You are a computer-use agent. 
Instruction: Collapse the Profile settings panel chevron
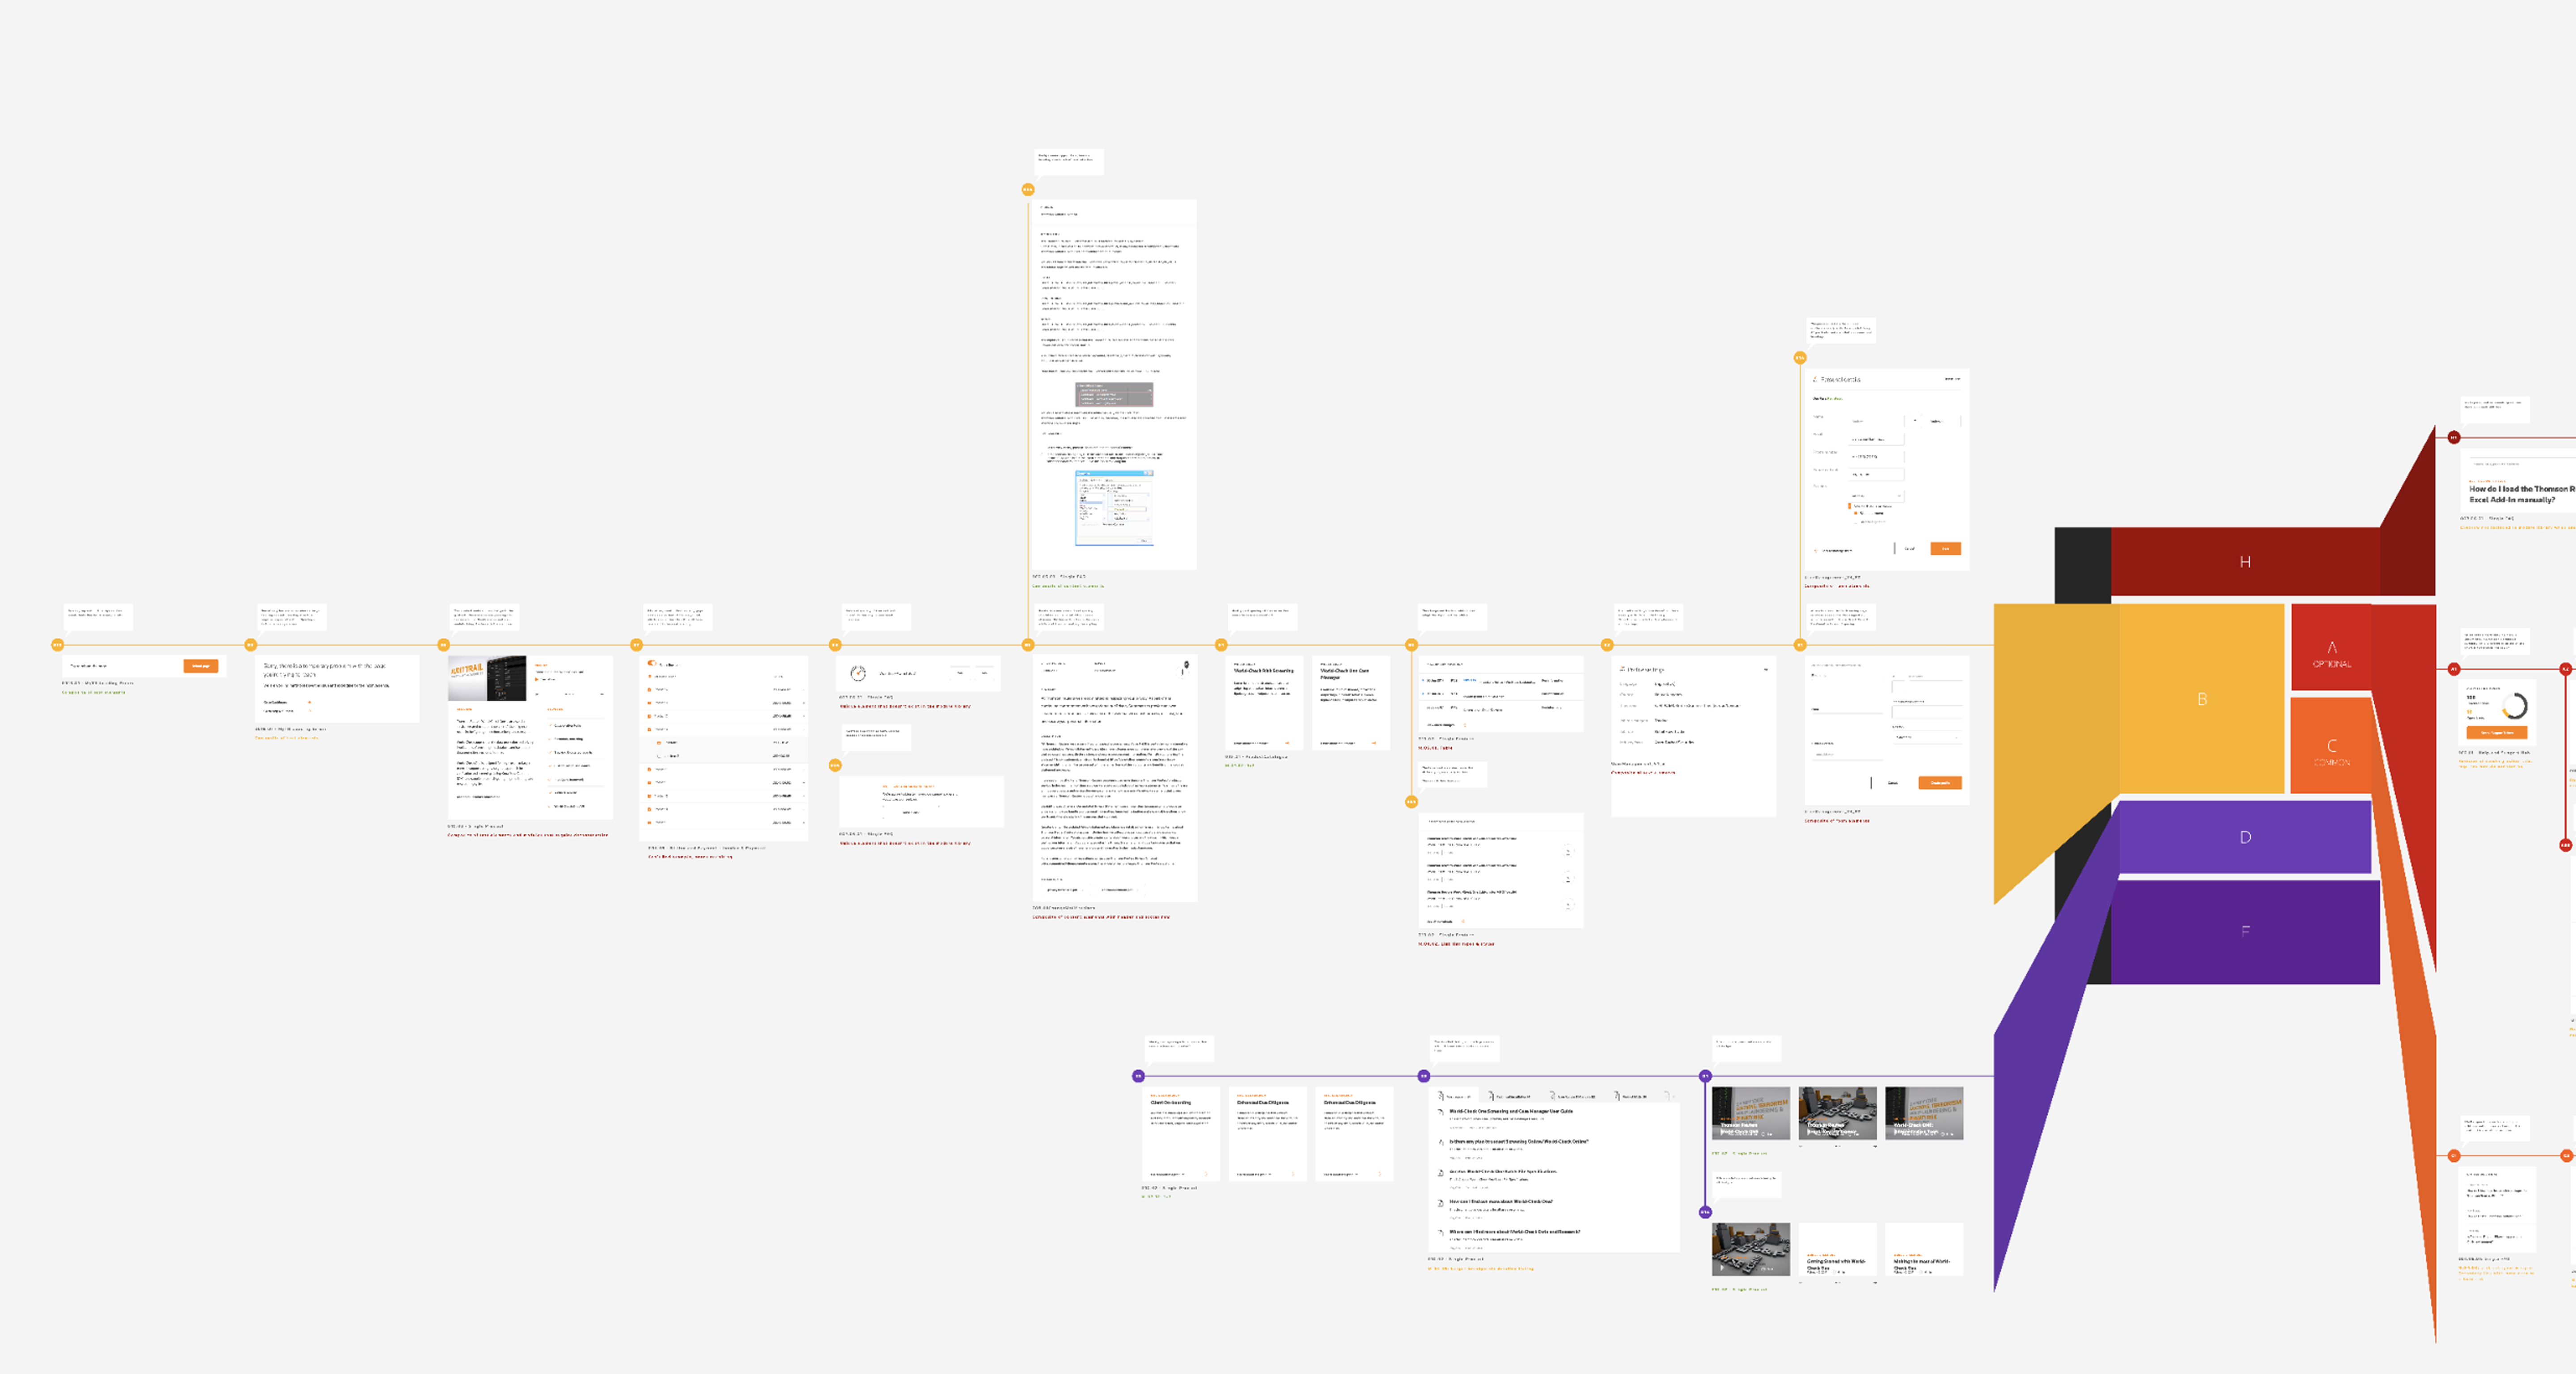click(1765, 669)
